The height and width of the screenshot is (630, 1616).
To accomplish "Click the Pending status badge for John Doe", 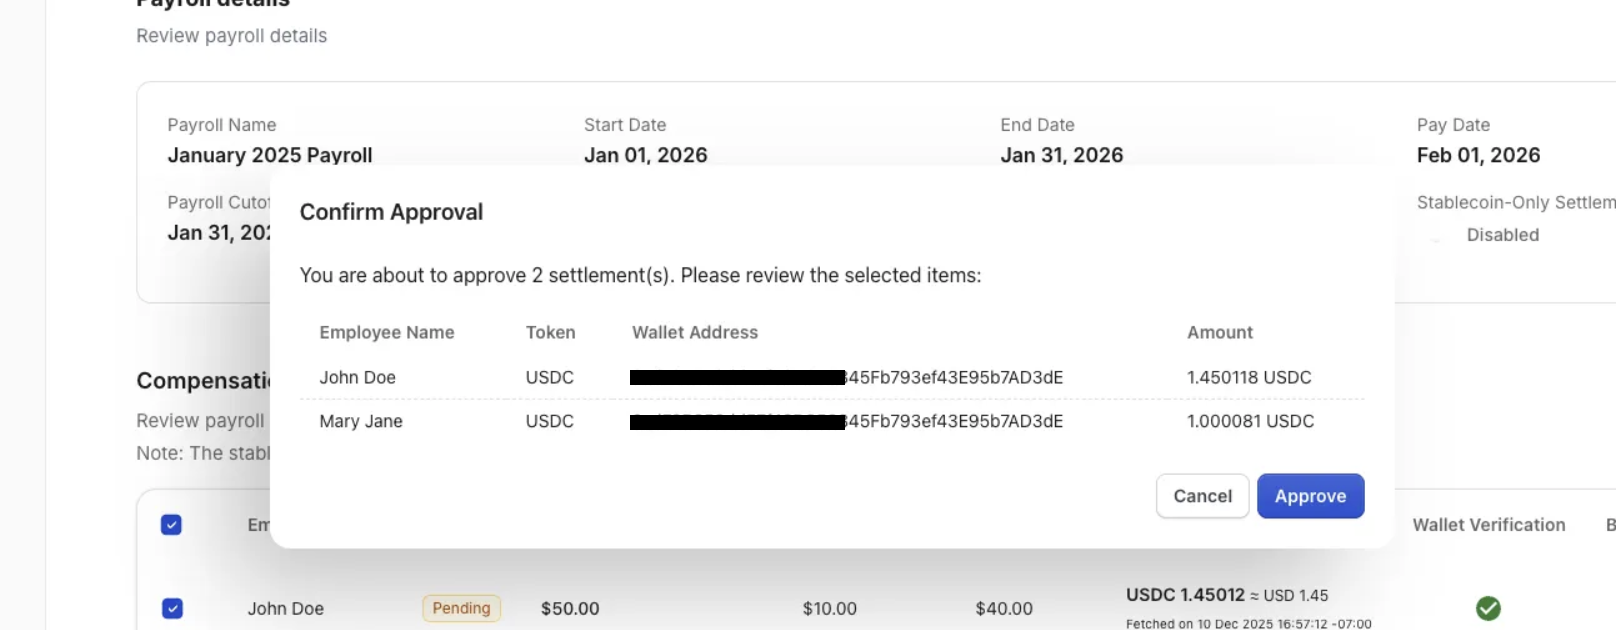I will [461, 608].
